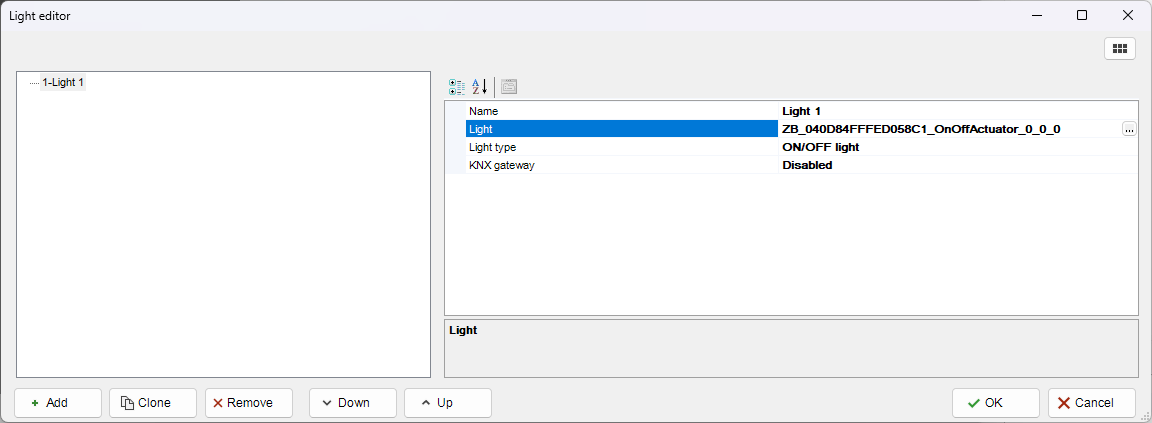Sort properties alphabetically
Image resolution: width=1152 pixels, height=423 pixels.
[479, 87]
